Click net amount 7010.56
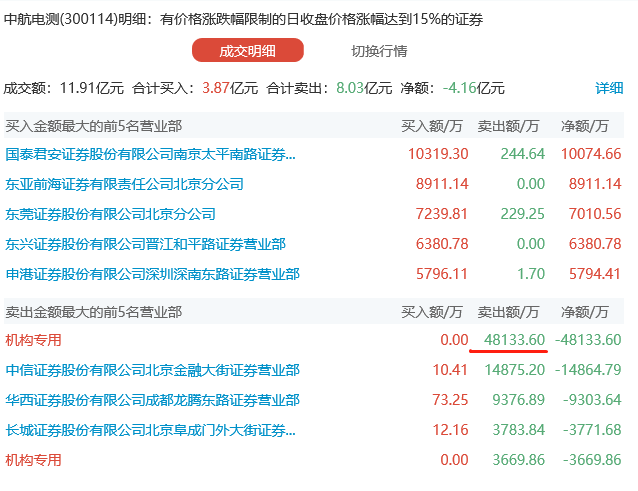The height and width of the screenshot is (491, 638). (x=595, y=214)
